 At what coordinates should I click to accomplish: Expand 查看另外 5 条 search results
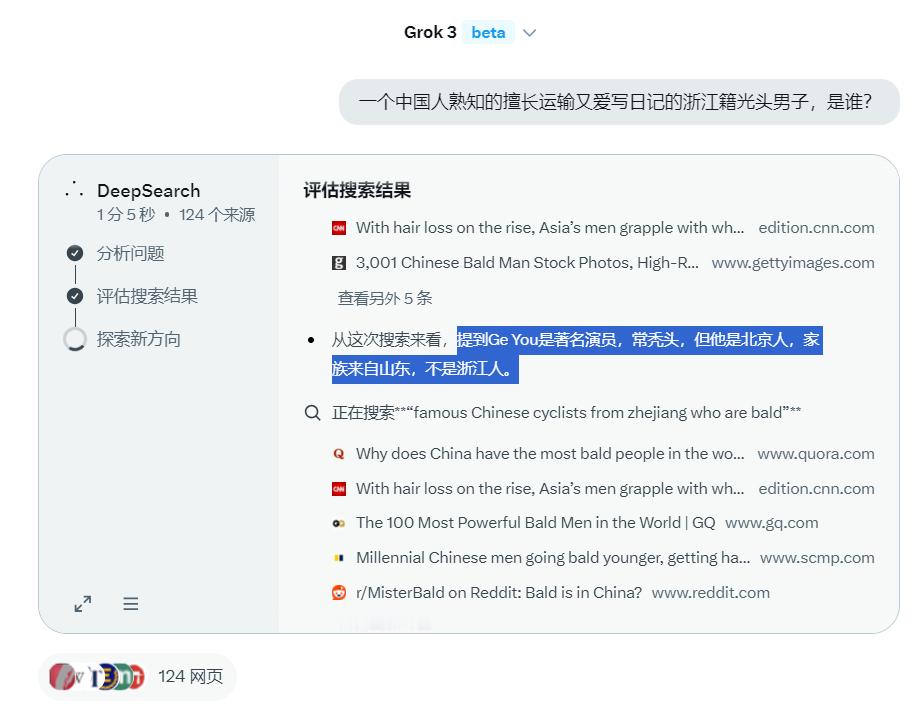click(x=385, y=298)
